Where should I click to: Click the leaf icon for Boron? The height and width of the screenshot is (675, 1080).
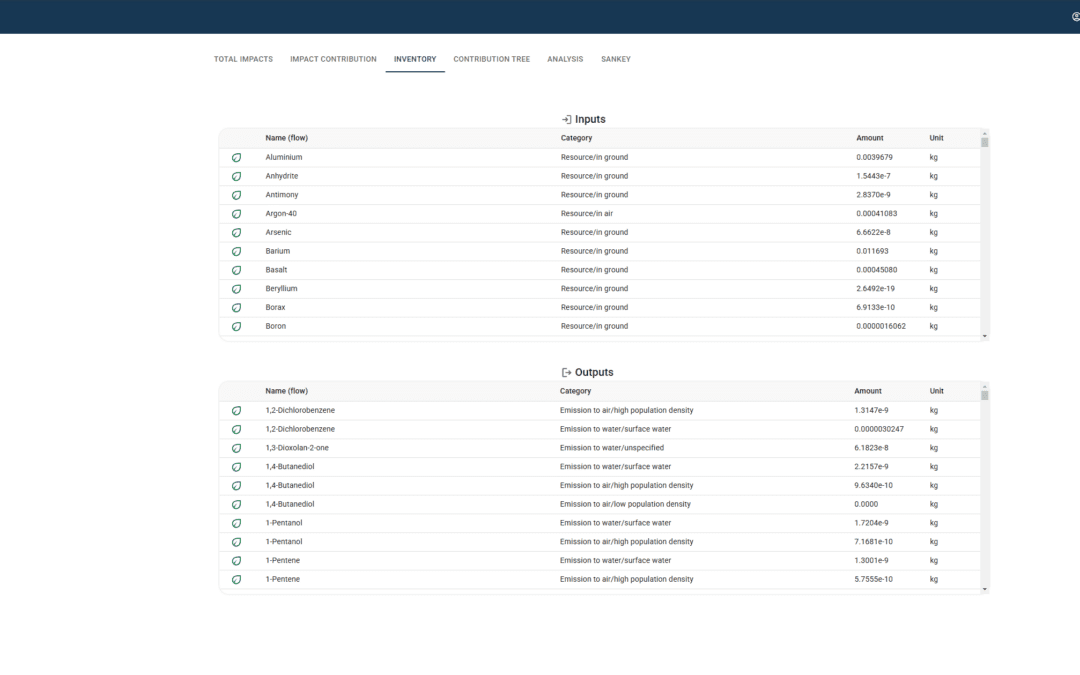(x=236, y=326)
